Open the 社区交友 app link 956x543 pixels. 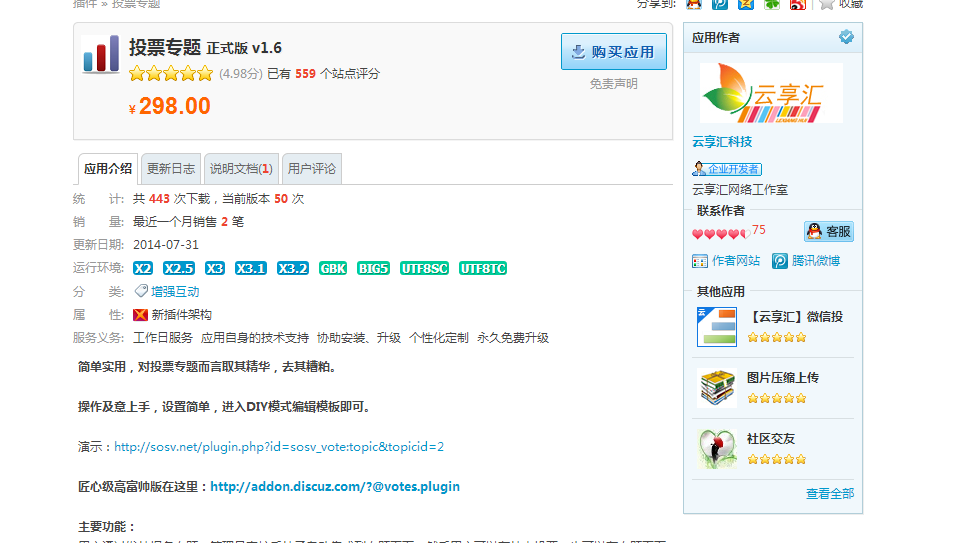click(771, 438)
